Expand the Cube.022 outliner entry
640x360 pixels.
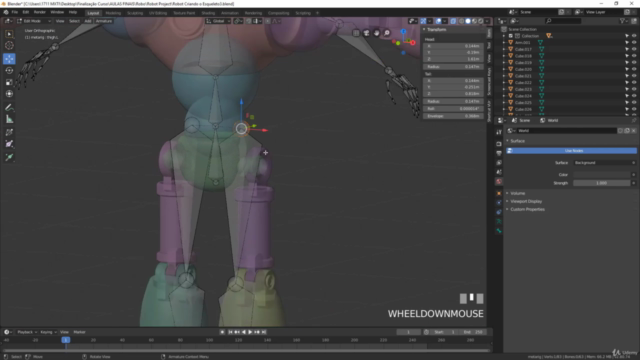click(504, 82)
